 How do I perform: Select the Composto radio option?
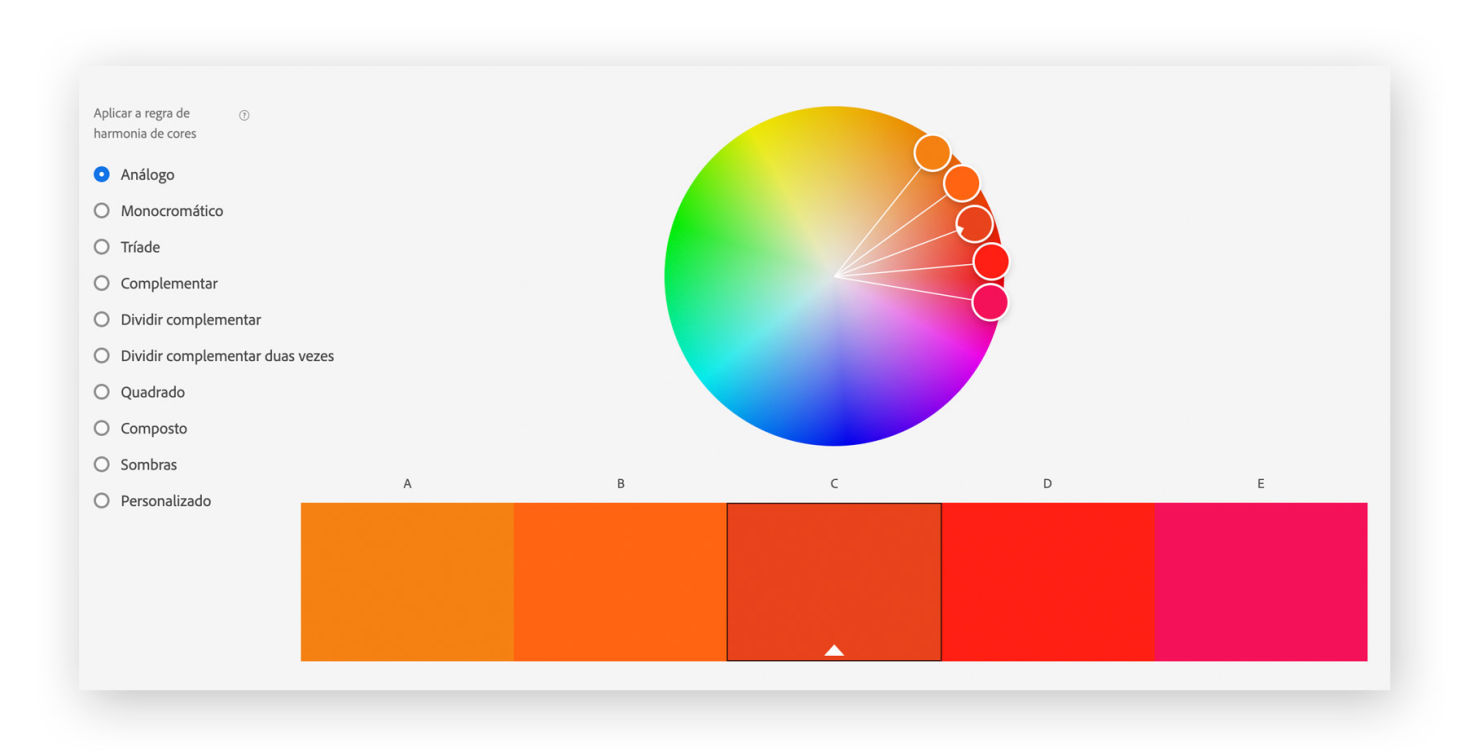pos(140,428)
